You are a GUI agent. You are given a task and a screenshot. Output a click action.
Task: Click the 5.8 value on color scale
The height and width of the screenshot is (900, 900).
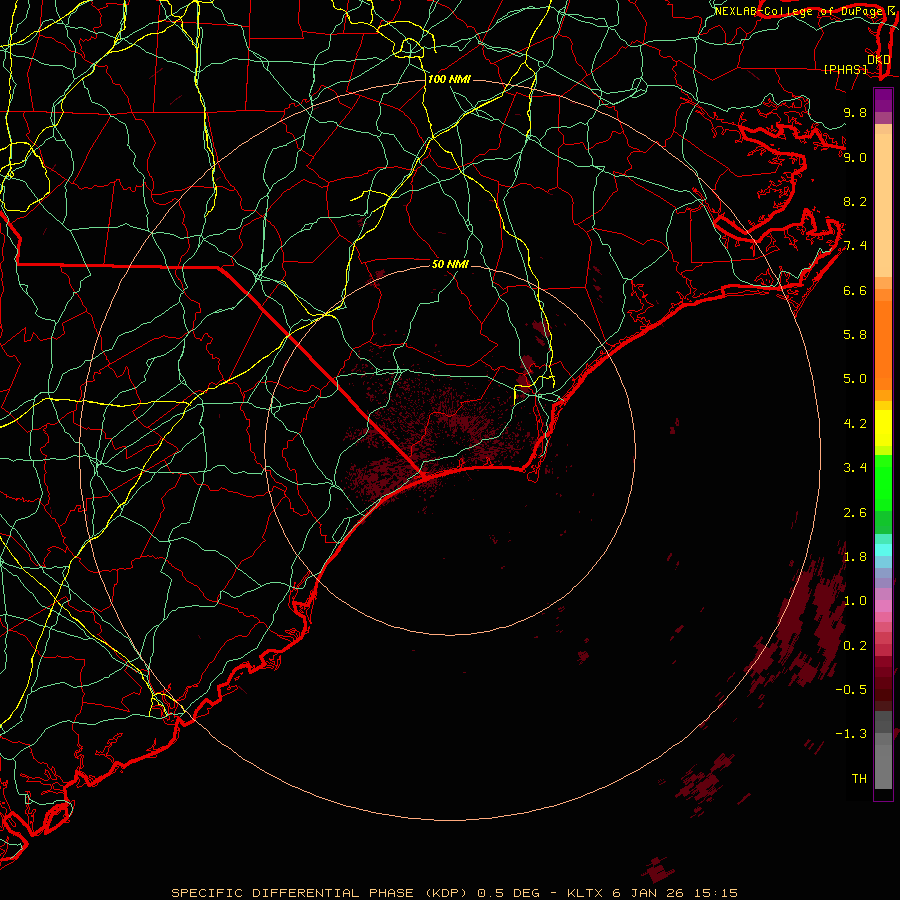(855, 335)
